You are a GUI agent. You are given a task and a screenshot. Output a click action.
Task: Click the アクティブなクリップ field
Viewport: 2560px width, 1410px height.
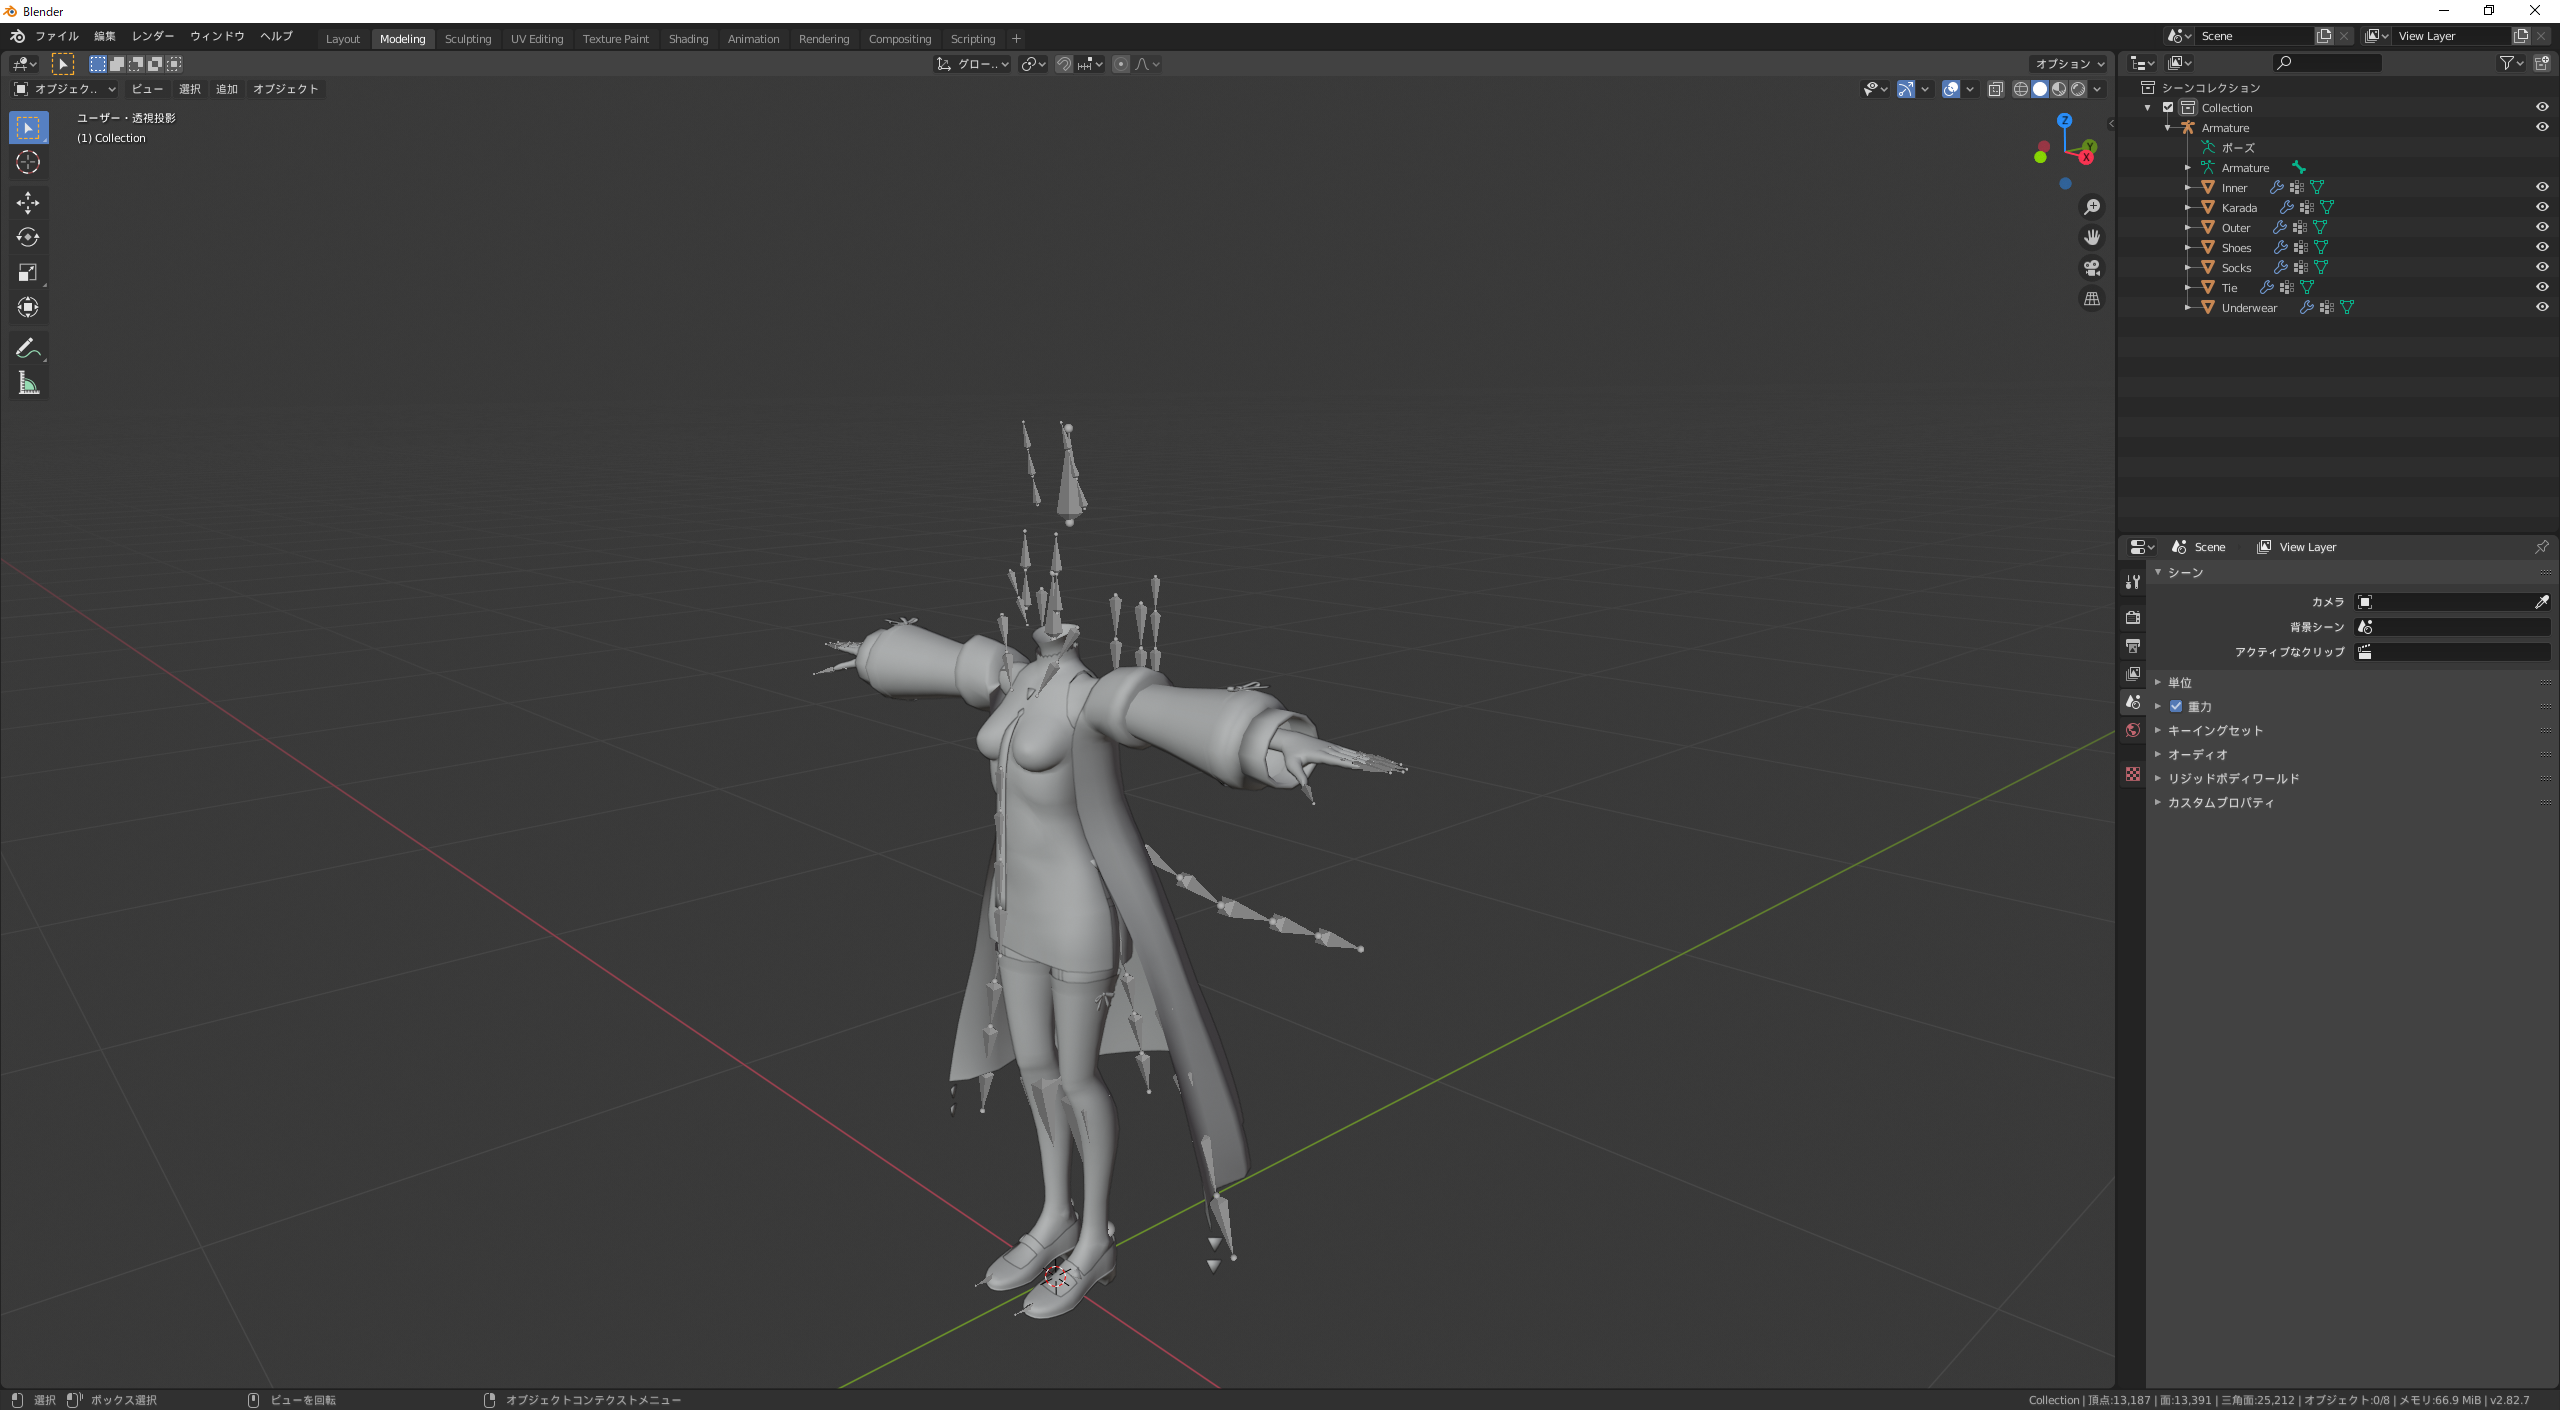(x=2452, y=652)
